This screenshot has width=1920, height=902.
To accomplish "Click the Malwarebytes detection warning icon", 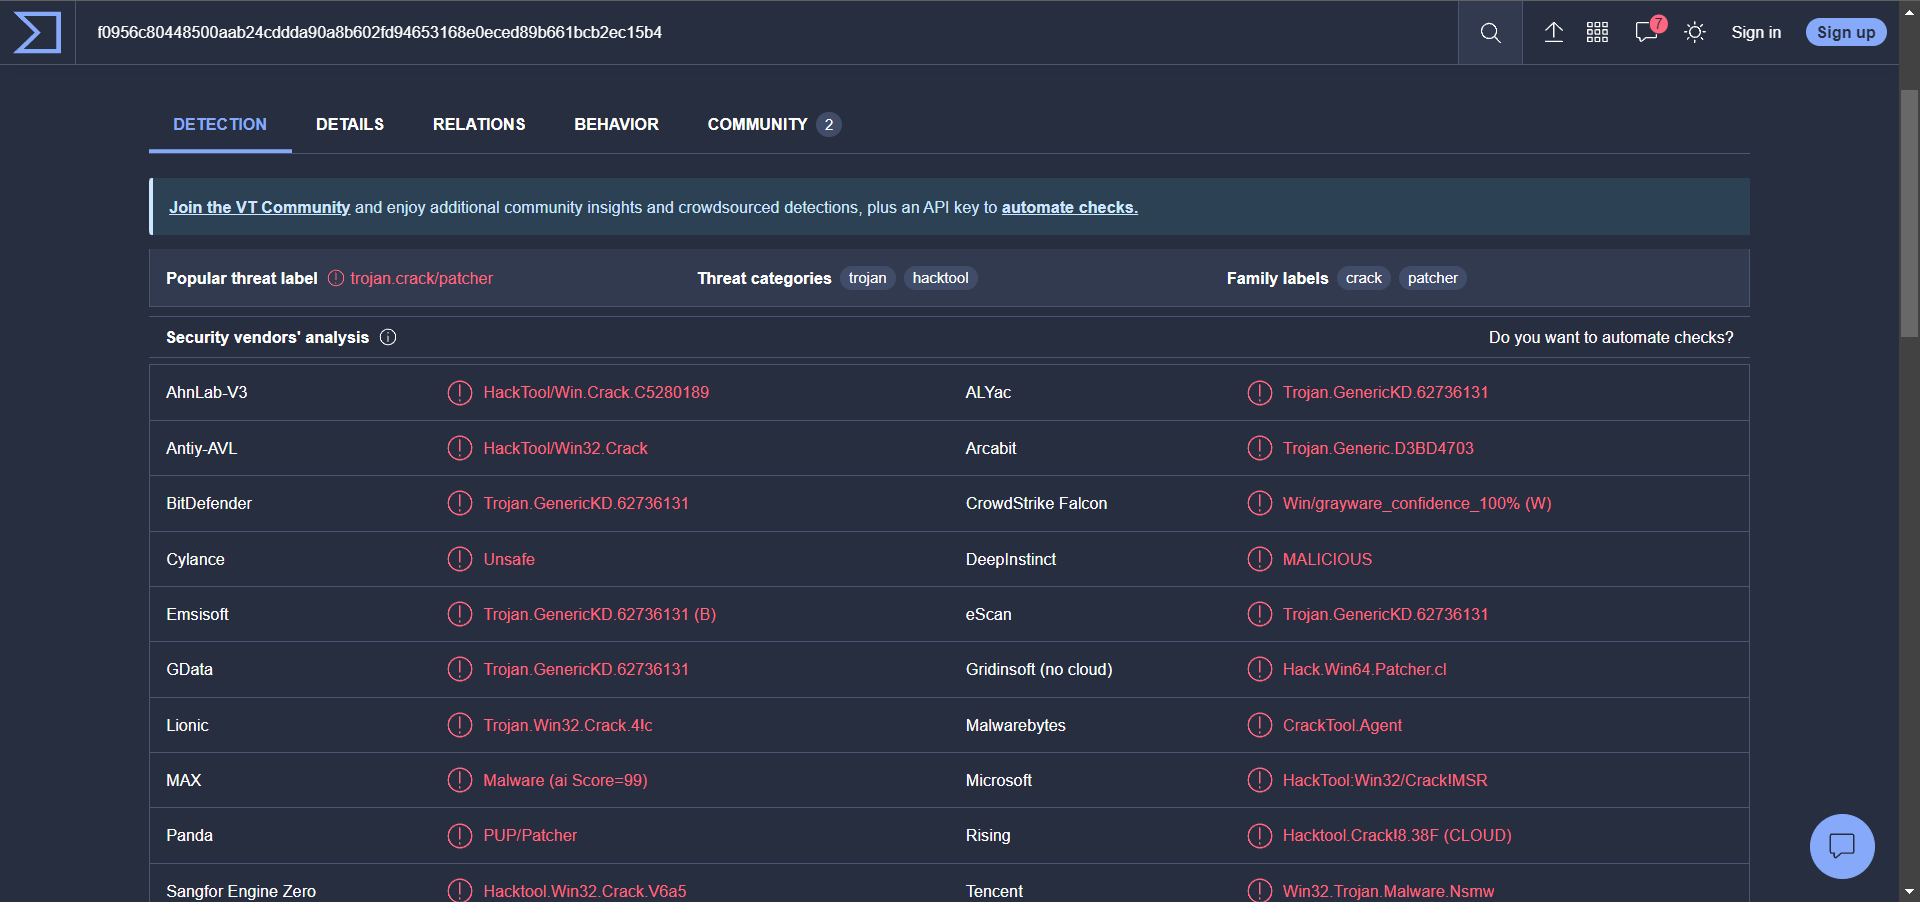I will pos(1259,725).
